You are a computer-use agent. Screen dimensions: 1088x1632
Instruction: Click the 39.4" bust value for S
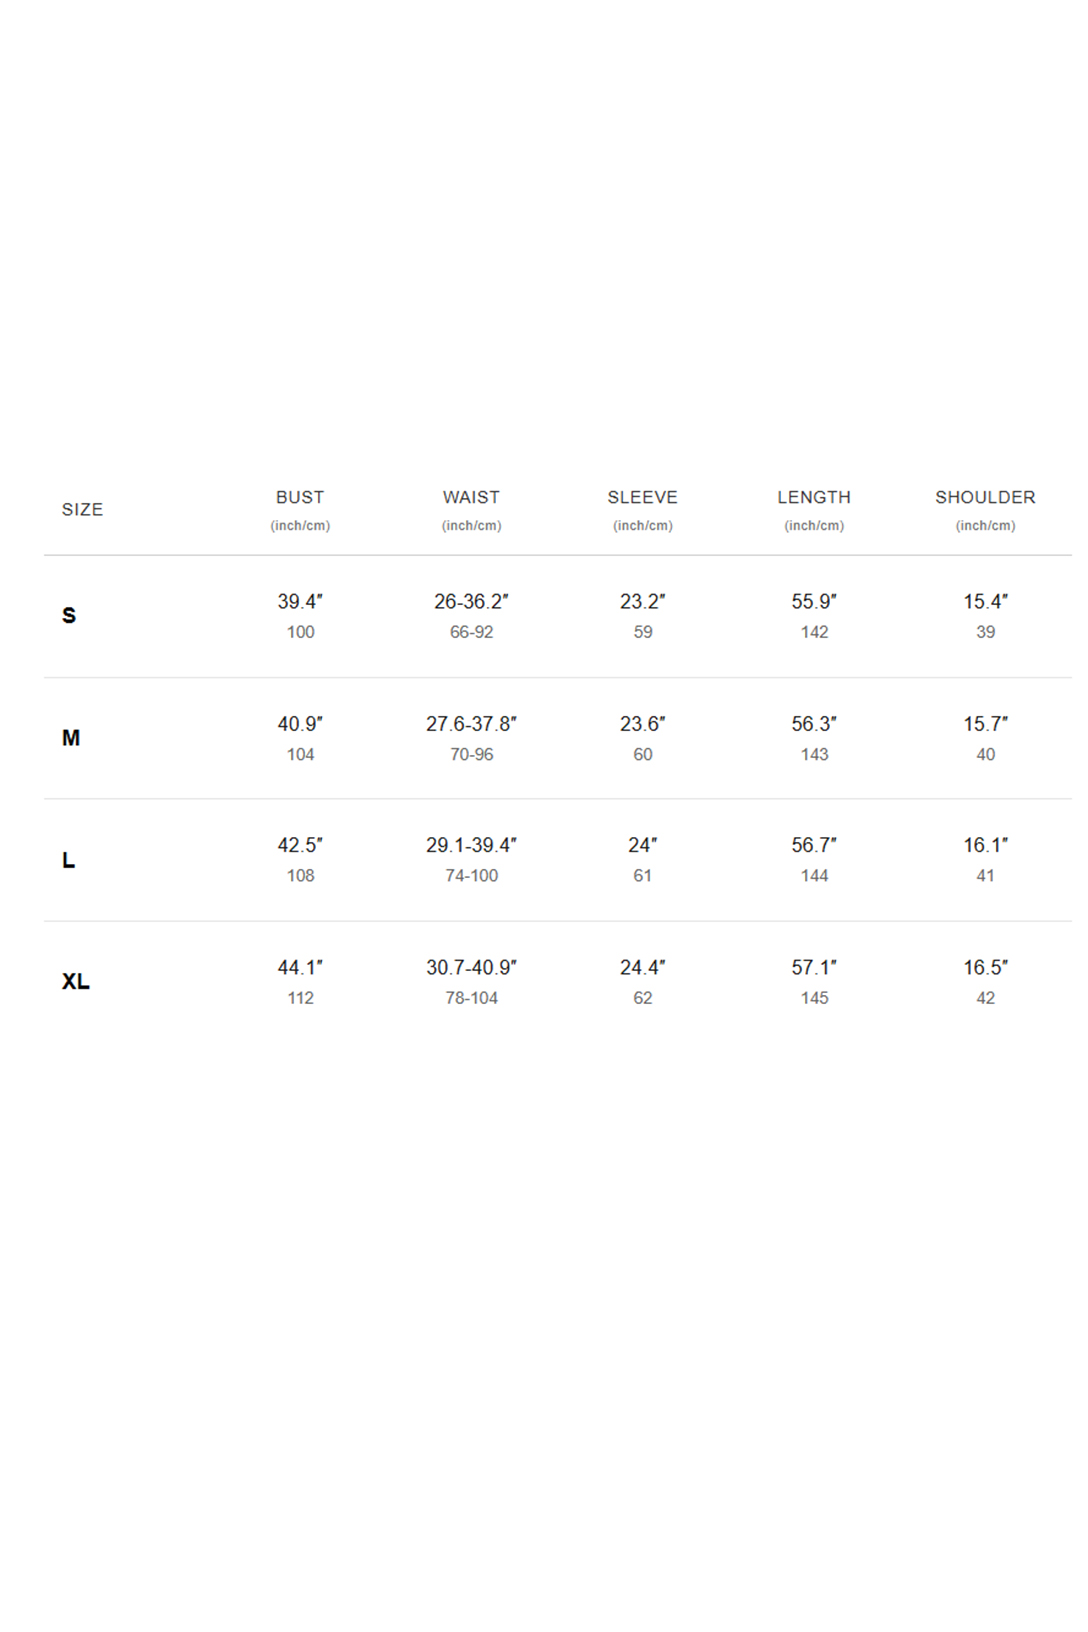point(300,601)
